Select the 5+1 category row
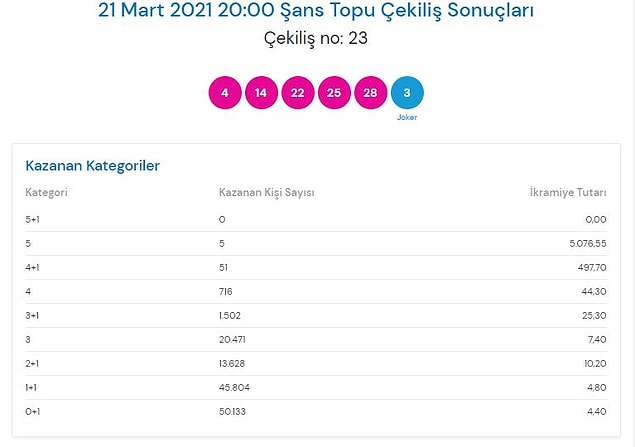This screenshot has height=447, width=635. tap(316, 219)
